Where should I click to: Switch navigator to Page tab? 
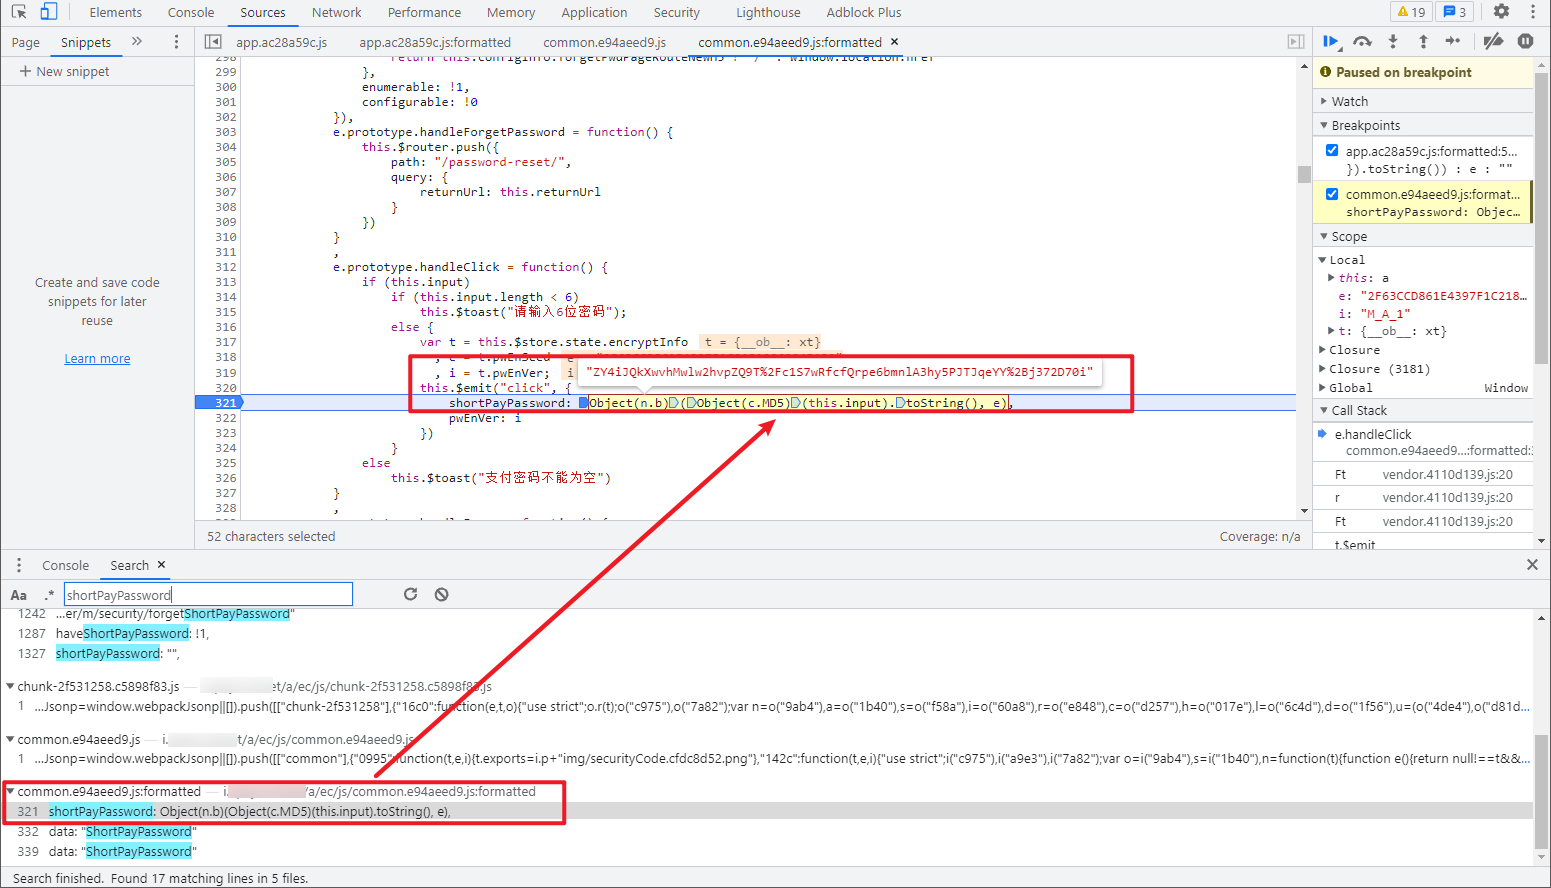pyautogui.click(x=26, y=42)
